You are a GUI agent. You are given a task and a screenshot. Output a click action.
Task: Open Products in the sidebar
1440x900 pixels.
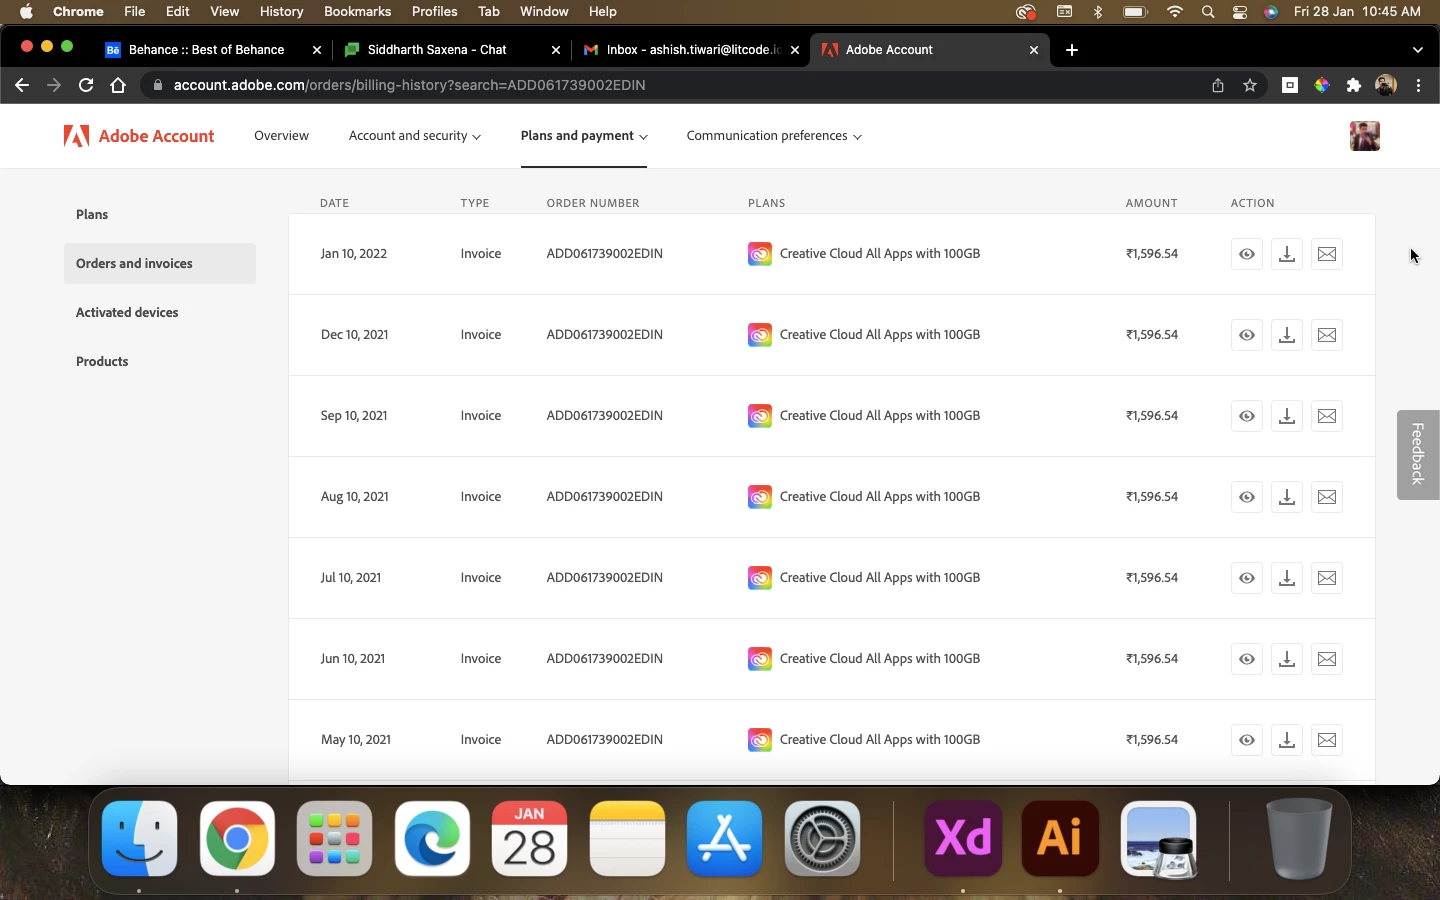coord(160,362)
